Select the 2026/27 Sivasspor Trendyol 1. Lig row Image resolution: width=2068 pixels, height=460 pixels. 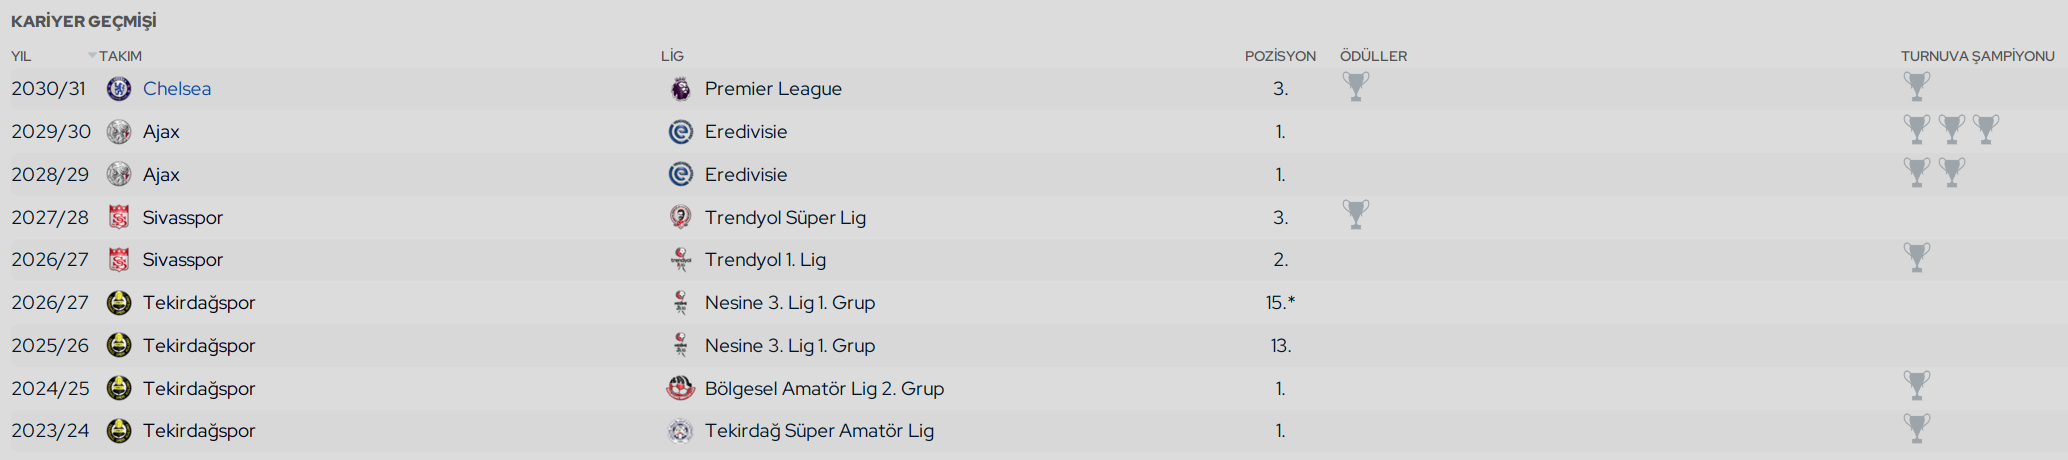[1034, 260]
